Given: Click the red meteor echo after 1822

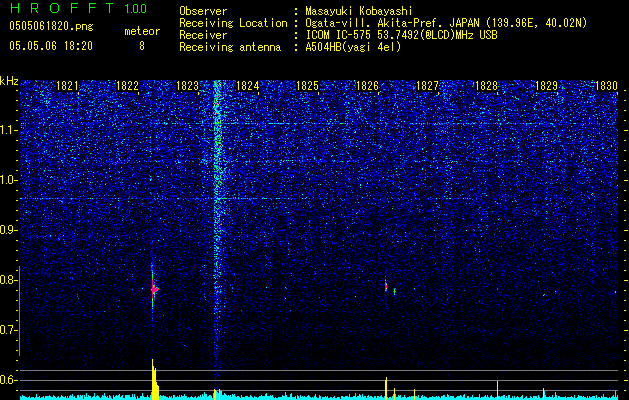Looking at the screenshot, I should tap(154, 289).
